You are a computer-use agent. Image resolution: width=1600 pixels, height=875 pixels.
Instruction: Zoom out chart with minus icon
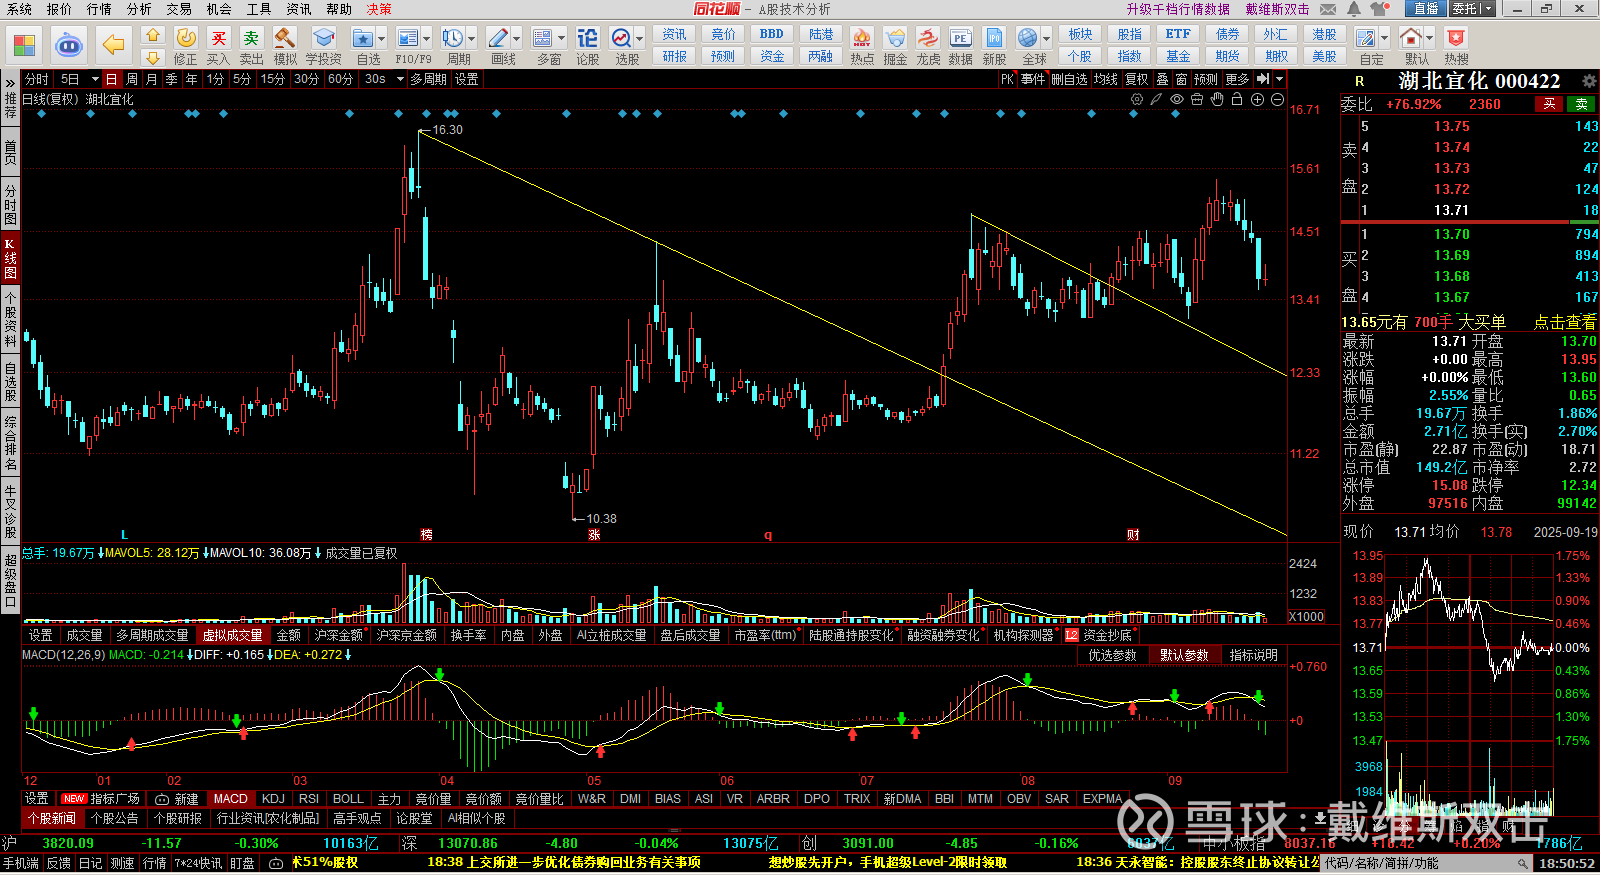pyautogui.click(x=1277, y=100)
